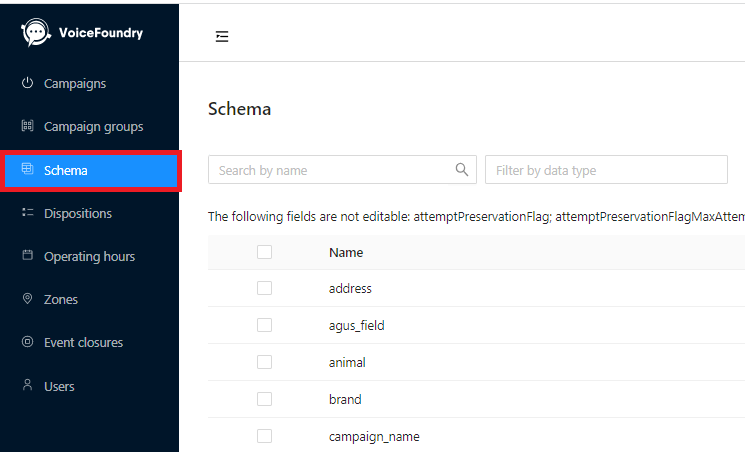Click the Dispositions list icon
This screenshot has height=452, width=745.
(28, 212)
